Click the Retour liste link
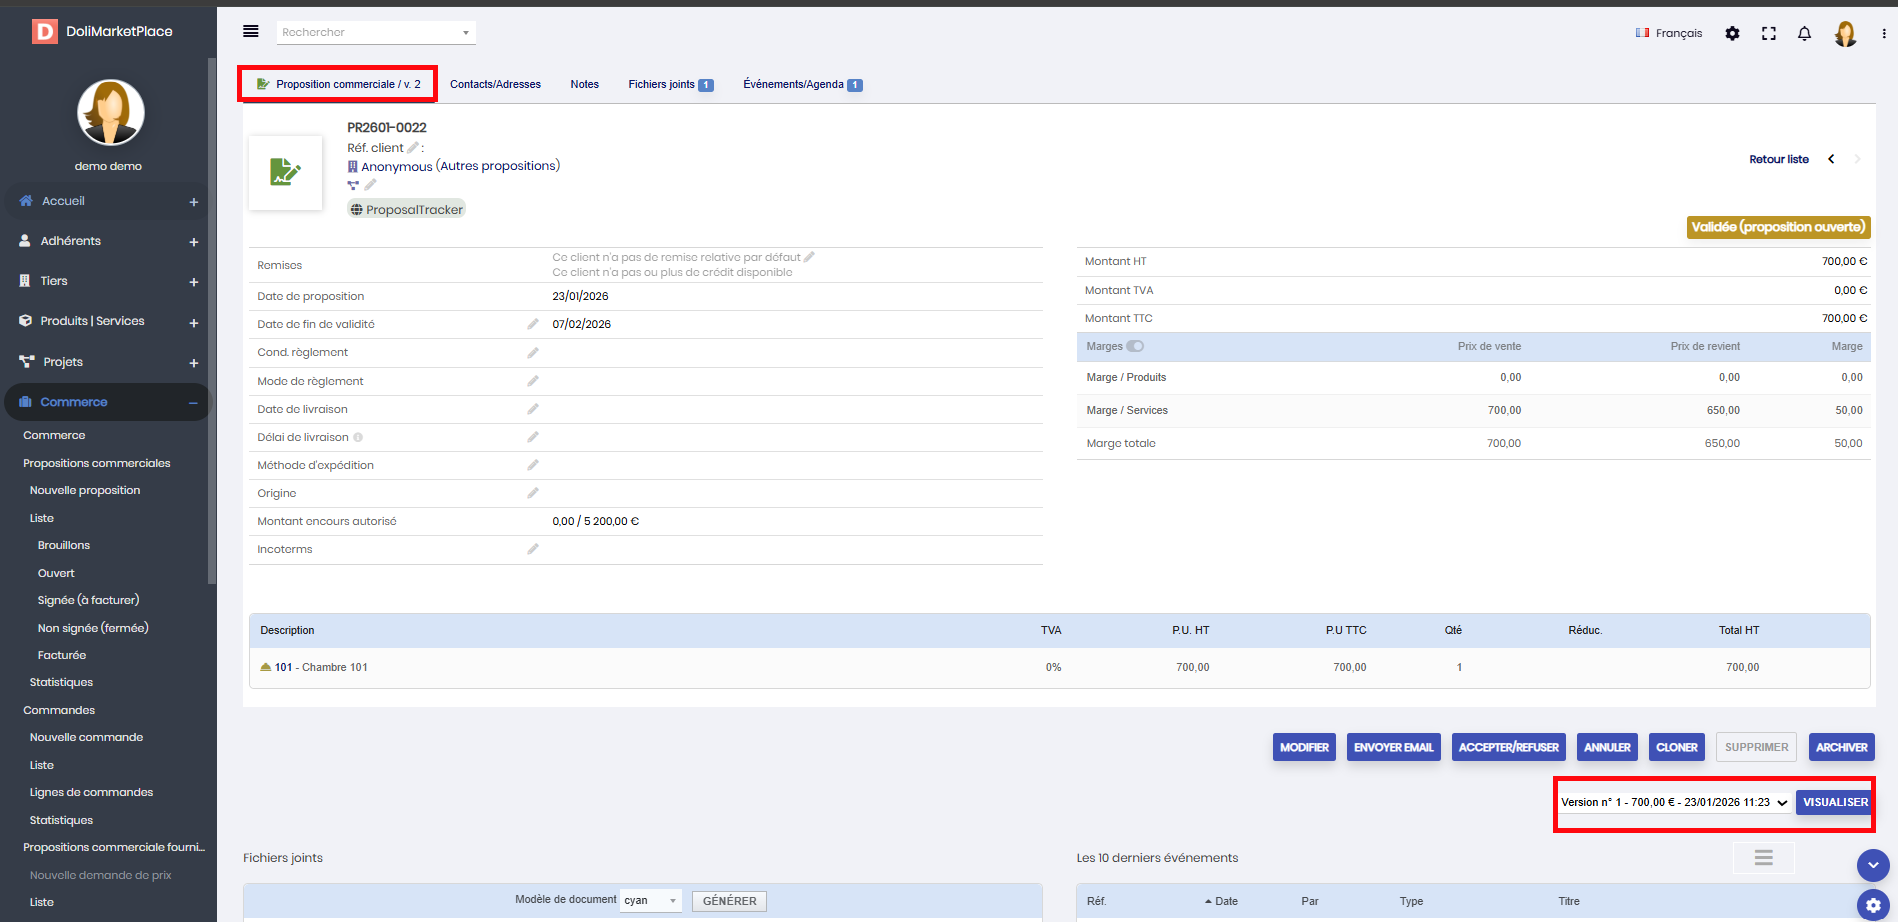 (1778, 159)
